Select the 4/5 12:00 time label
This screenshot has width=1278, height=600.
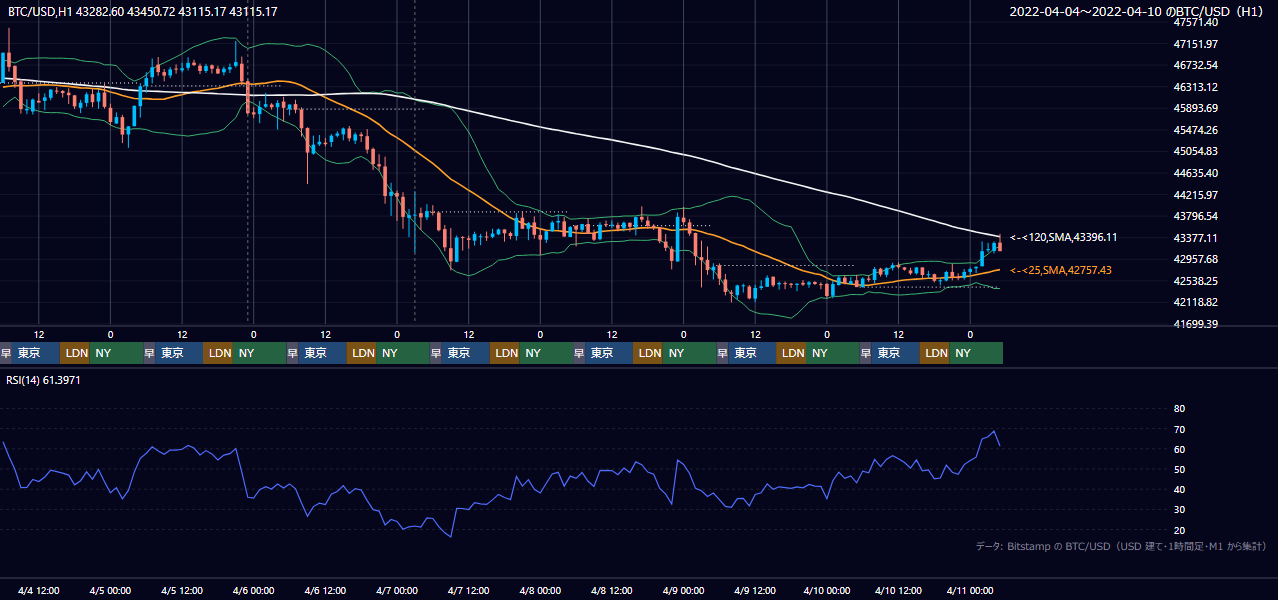(x=182, y=590)
